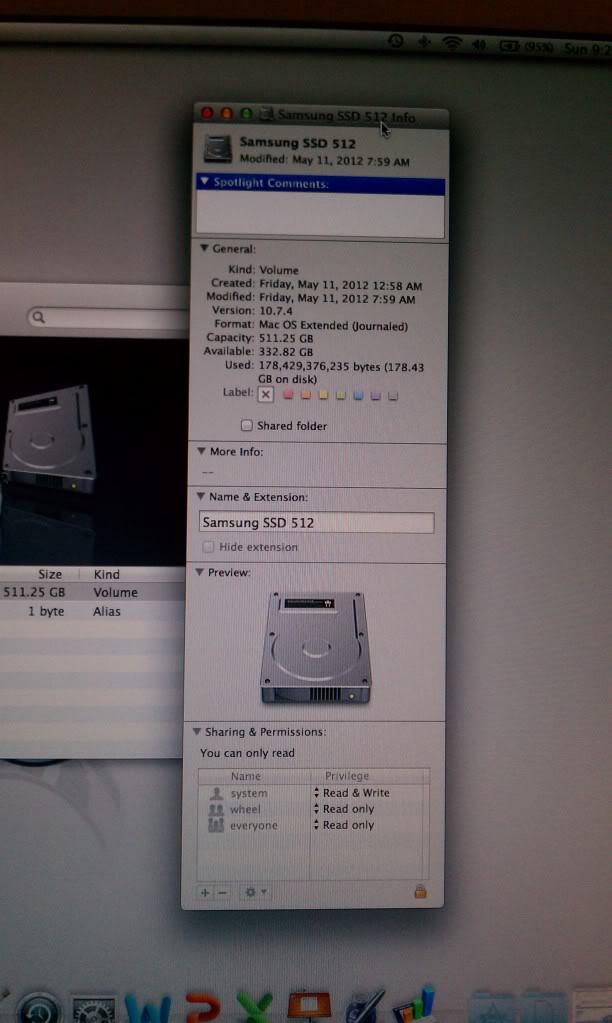The height and width of the screenshot is (1023, 612).
Task: Apply the purple label color
Action: tap(375, 395)
